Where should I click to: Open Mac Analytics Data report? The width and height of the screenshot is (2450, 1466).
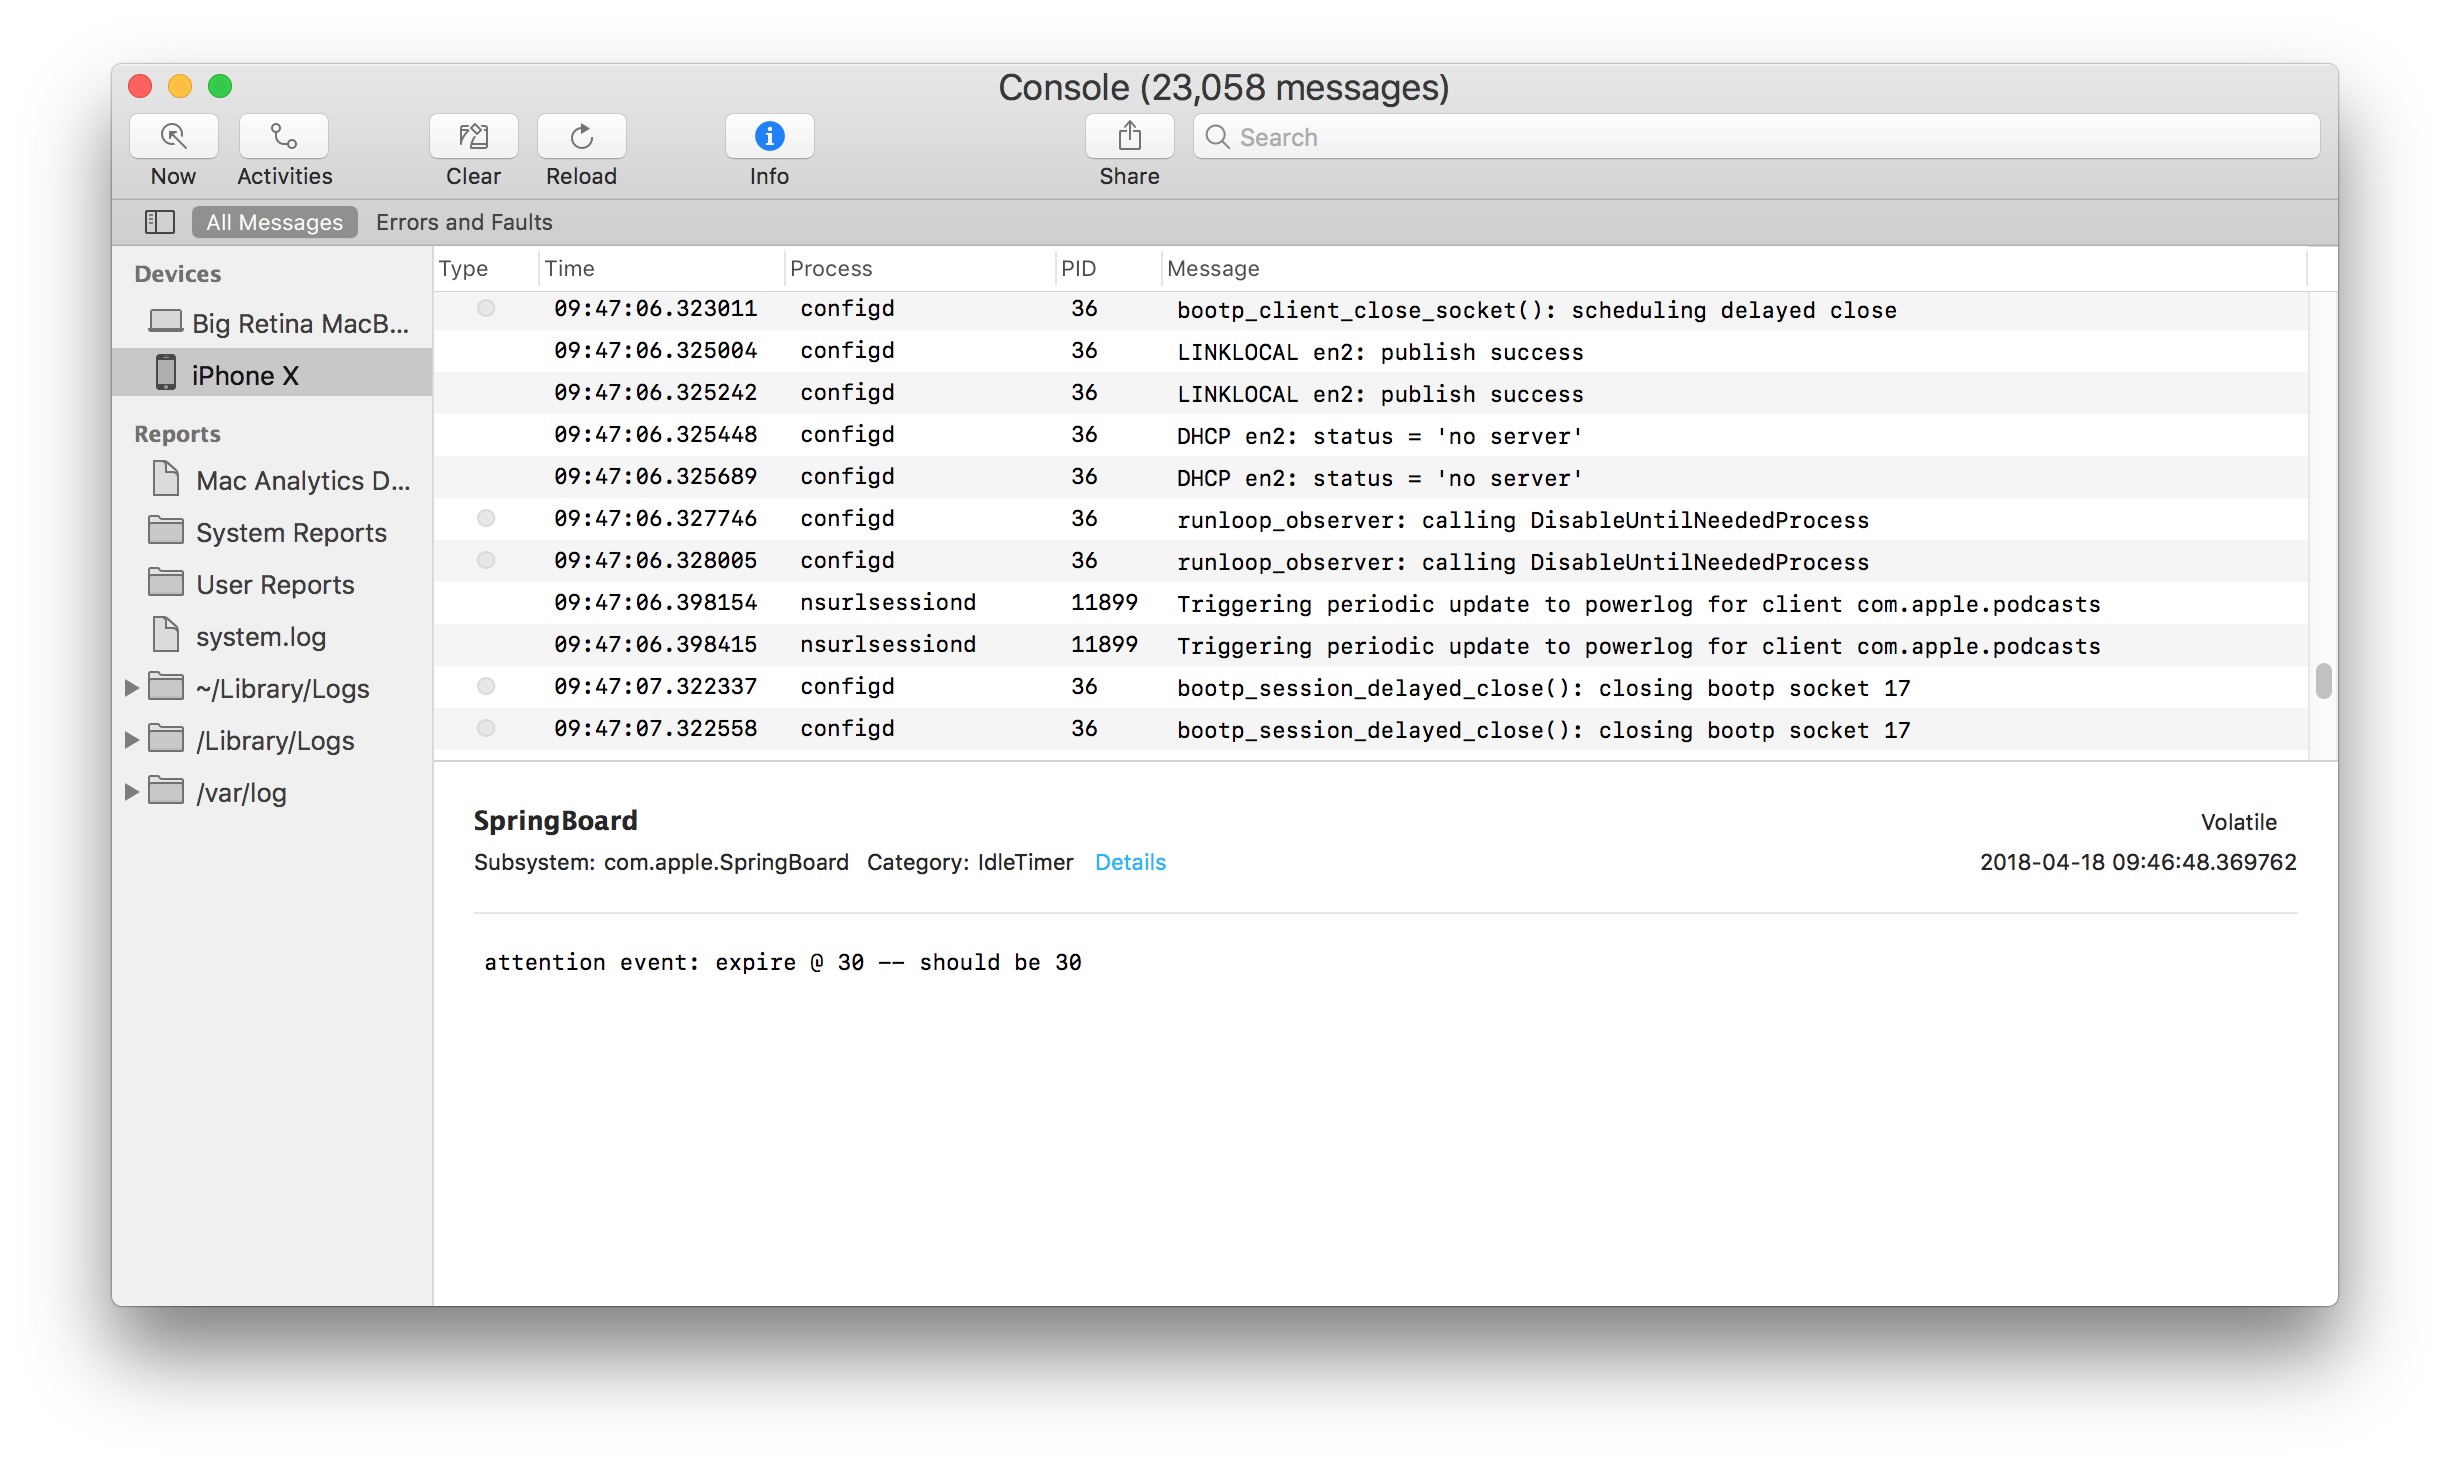[x=272, y=480]
